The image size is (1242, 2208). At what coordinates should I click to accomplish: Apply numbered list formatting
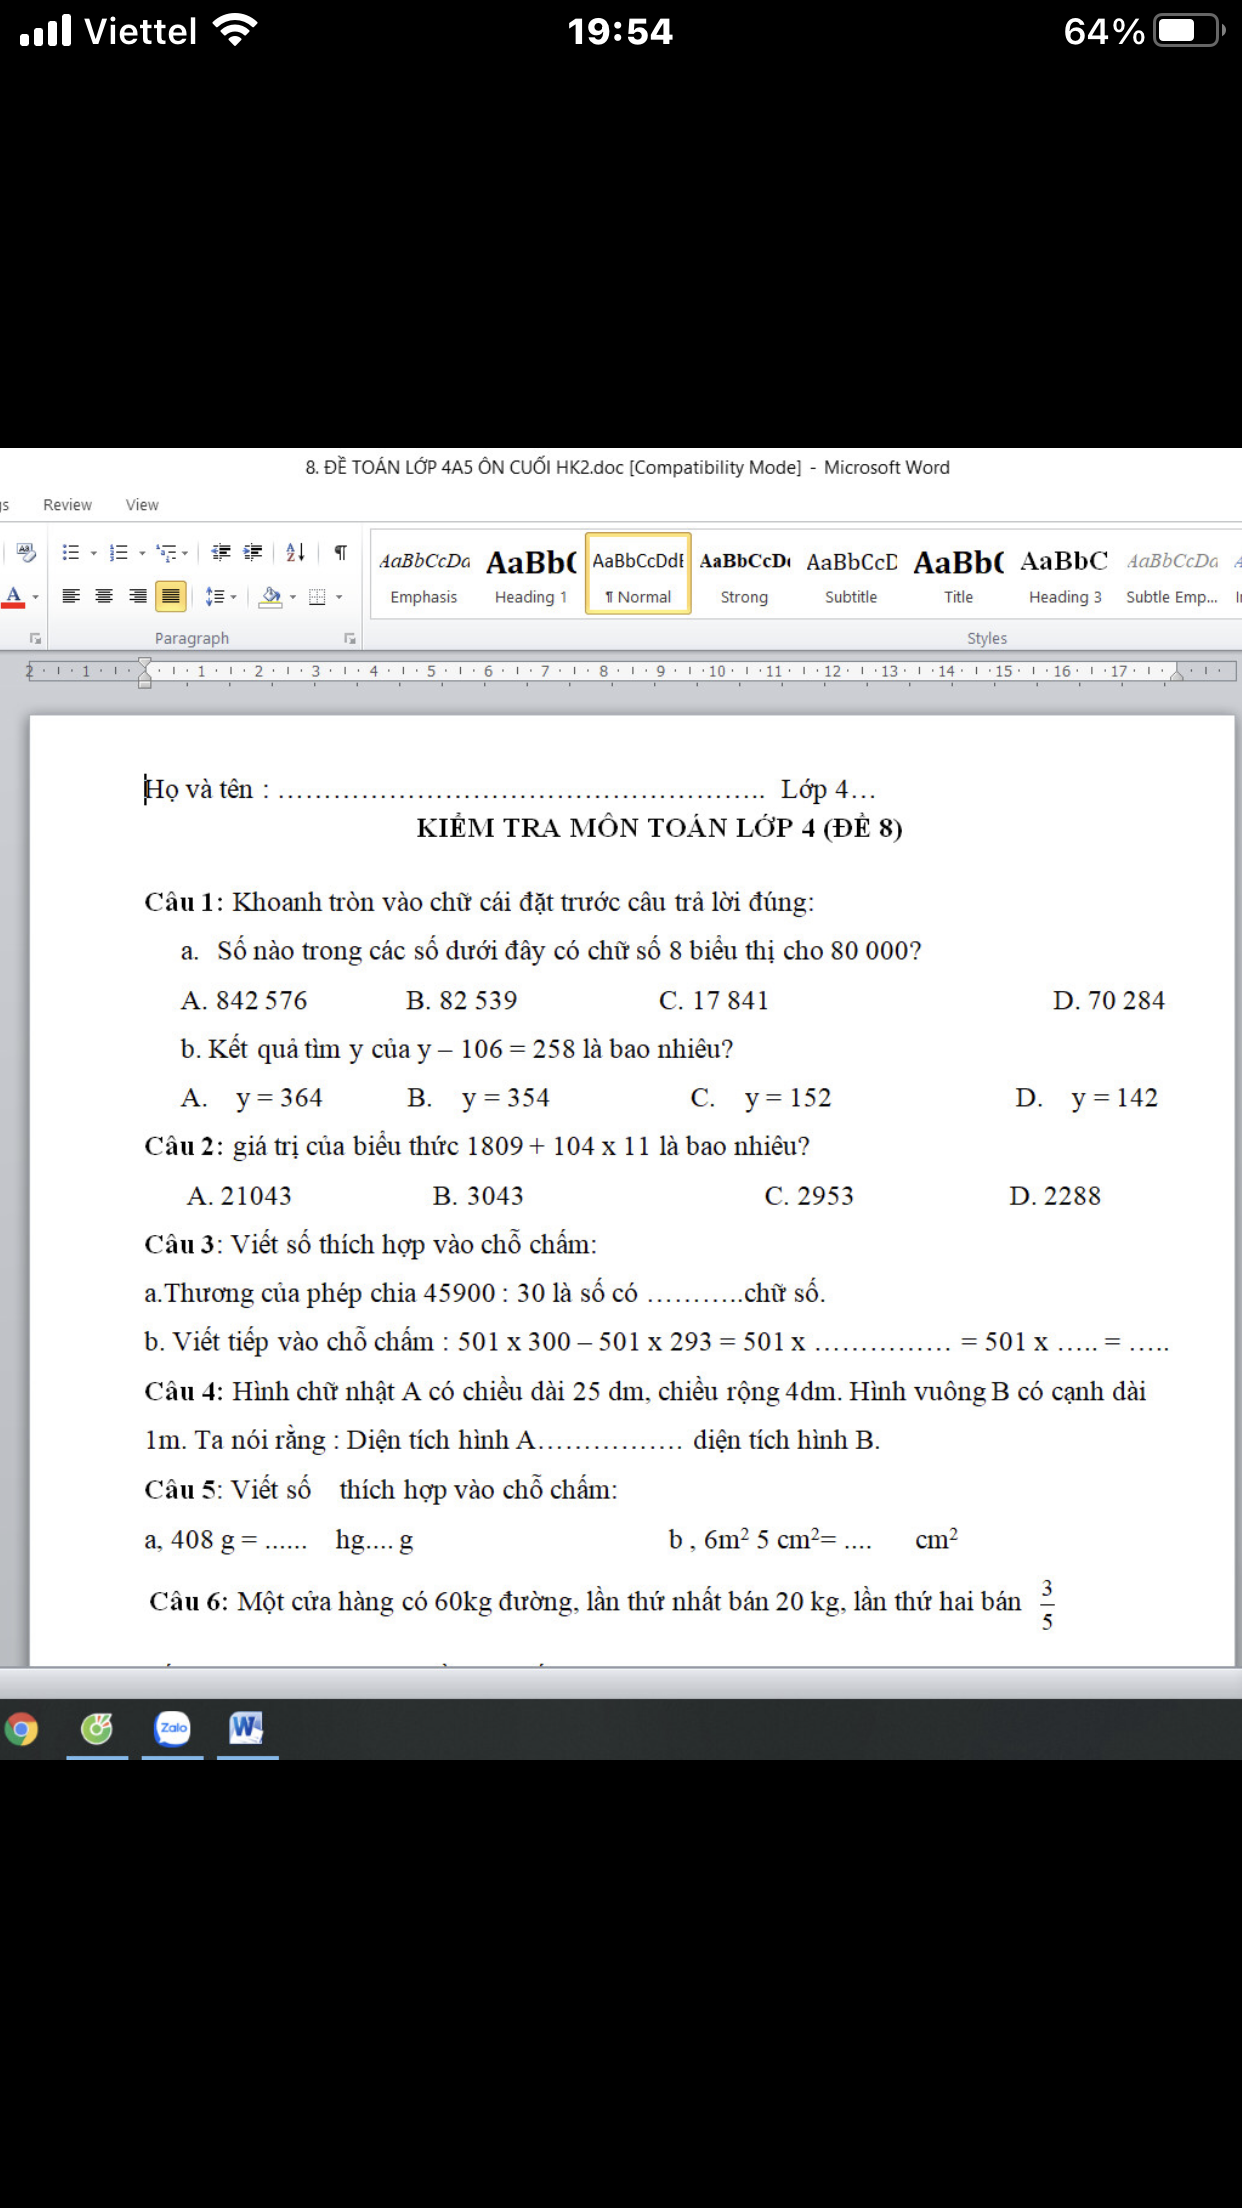[x=119, y=553]
